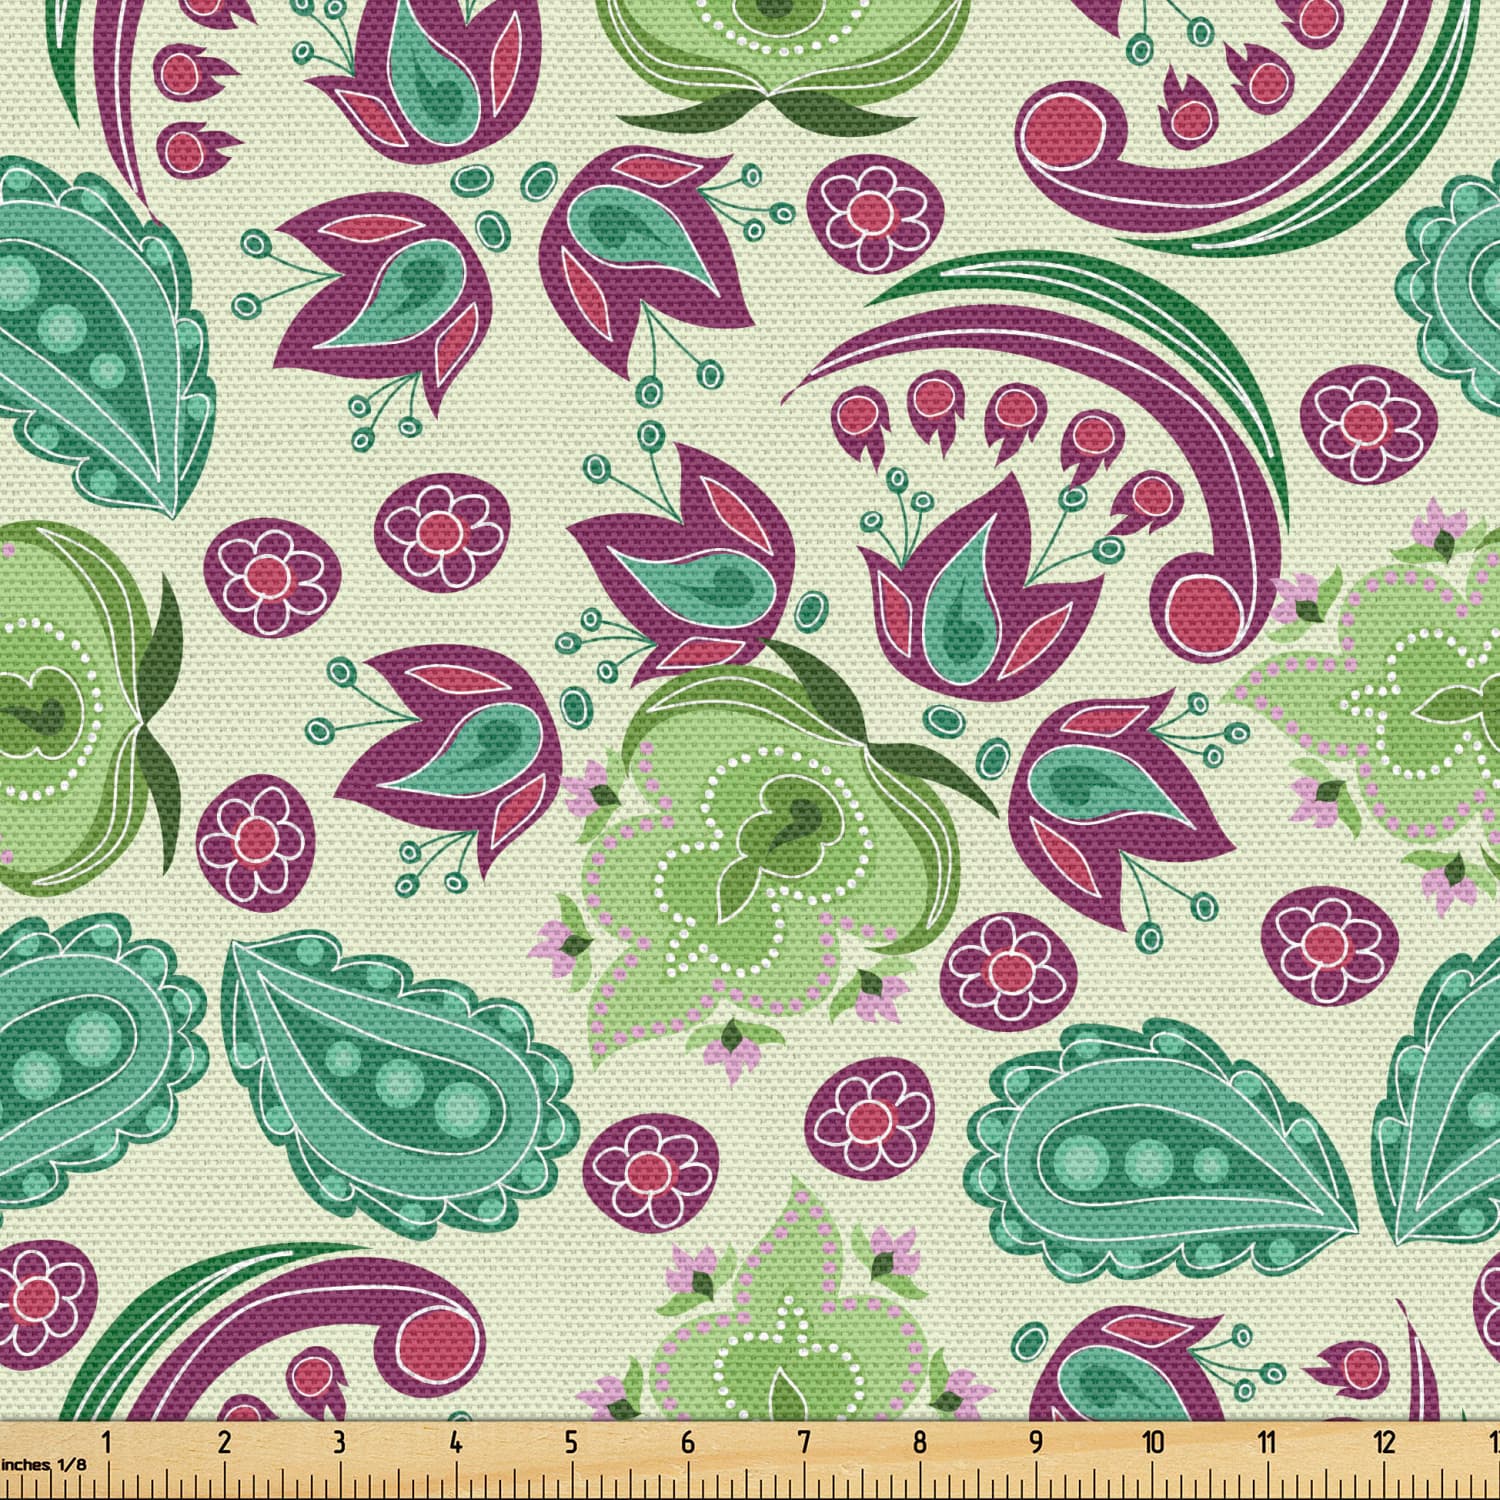
Task: Select the number 10 on the ruler
Action: point(1154,1442)
